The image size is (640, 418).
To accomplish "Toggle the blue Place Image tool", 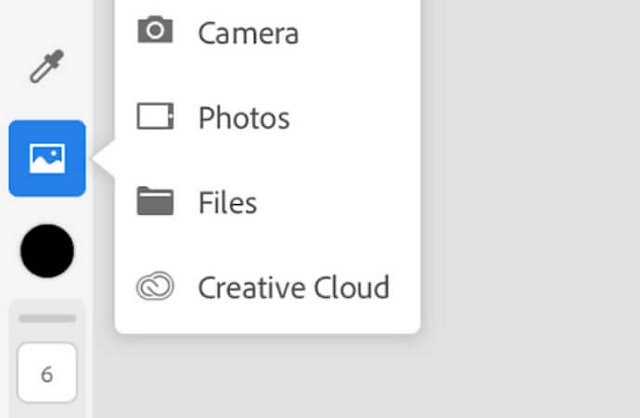I will tap(47, 158).
